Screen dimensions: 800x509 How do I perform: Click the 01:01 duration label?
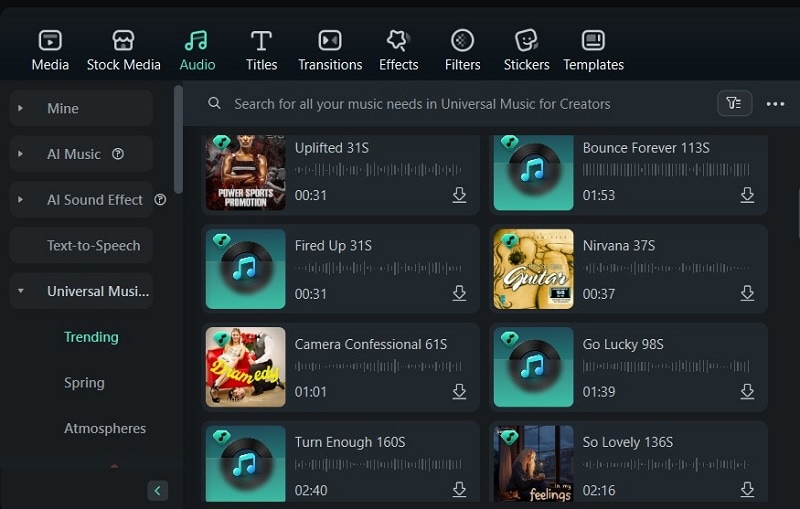point(310,392)
